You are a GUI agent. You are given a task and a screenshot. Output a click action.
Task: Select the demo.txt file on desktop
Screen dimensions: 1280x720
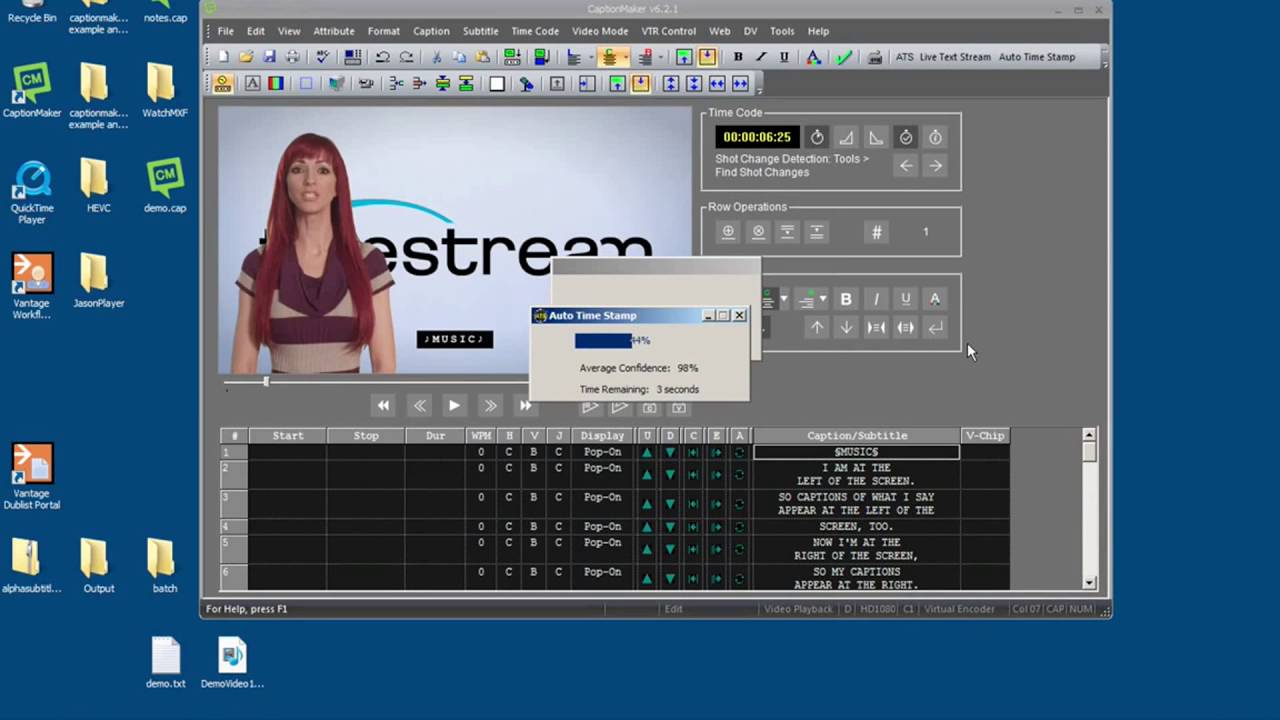pyautogui.click(x=166, y=664)
